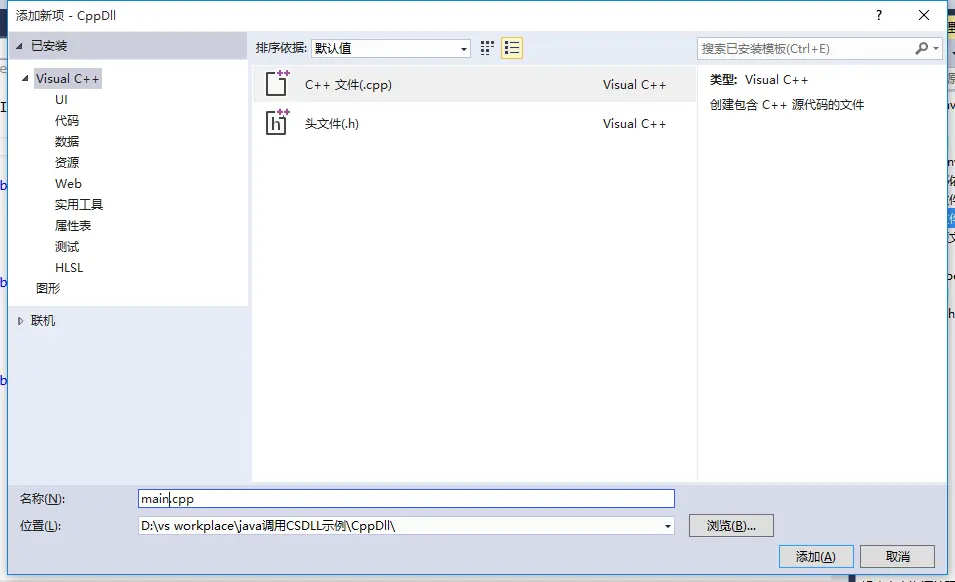Open the 排序依据 默认值 dropdown

(x=390, y=48)
